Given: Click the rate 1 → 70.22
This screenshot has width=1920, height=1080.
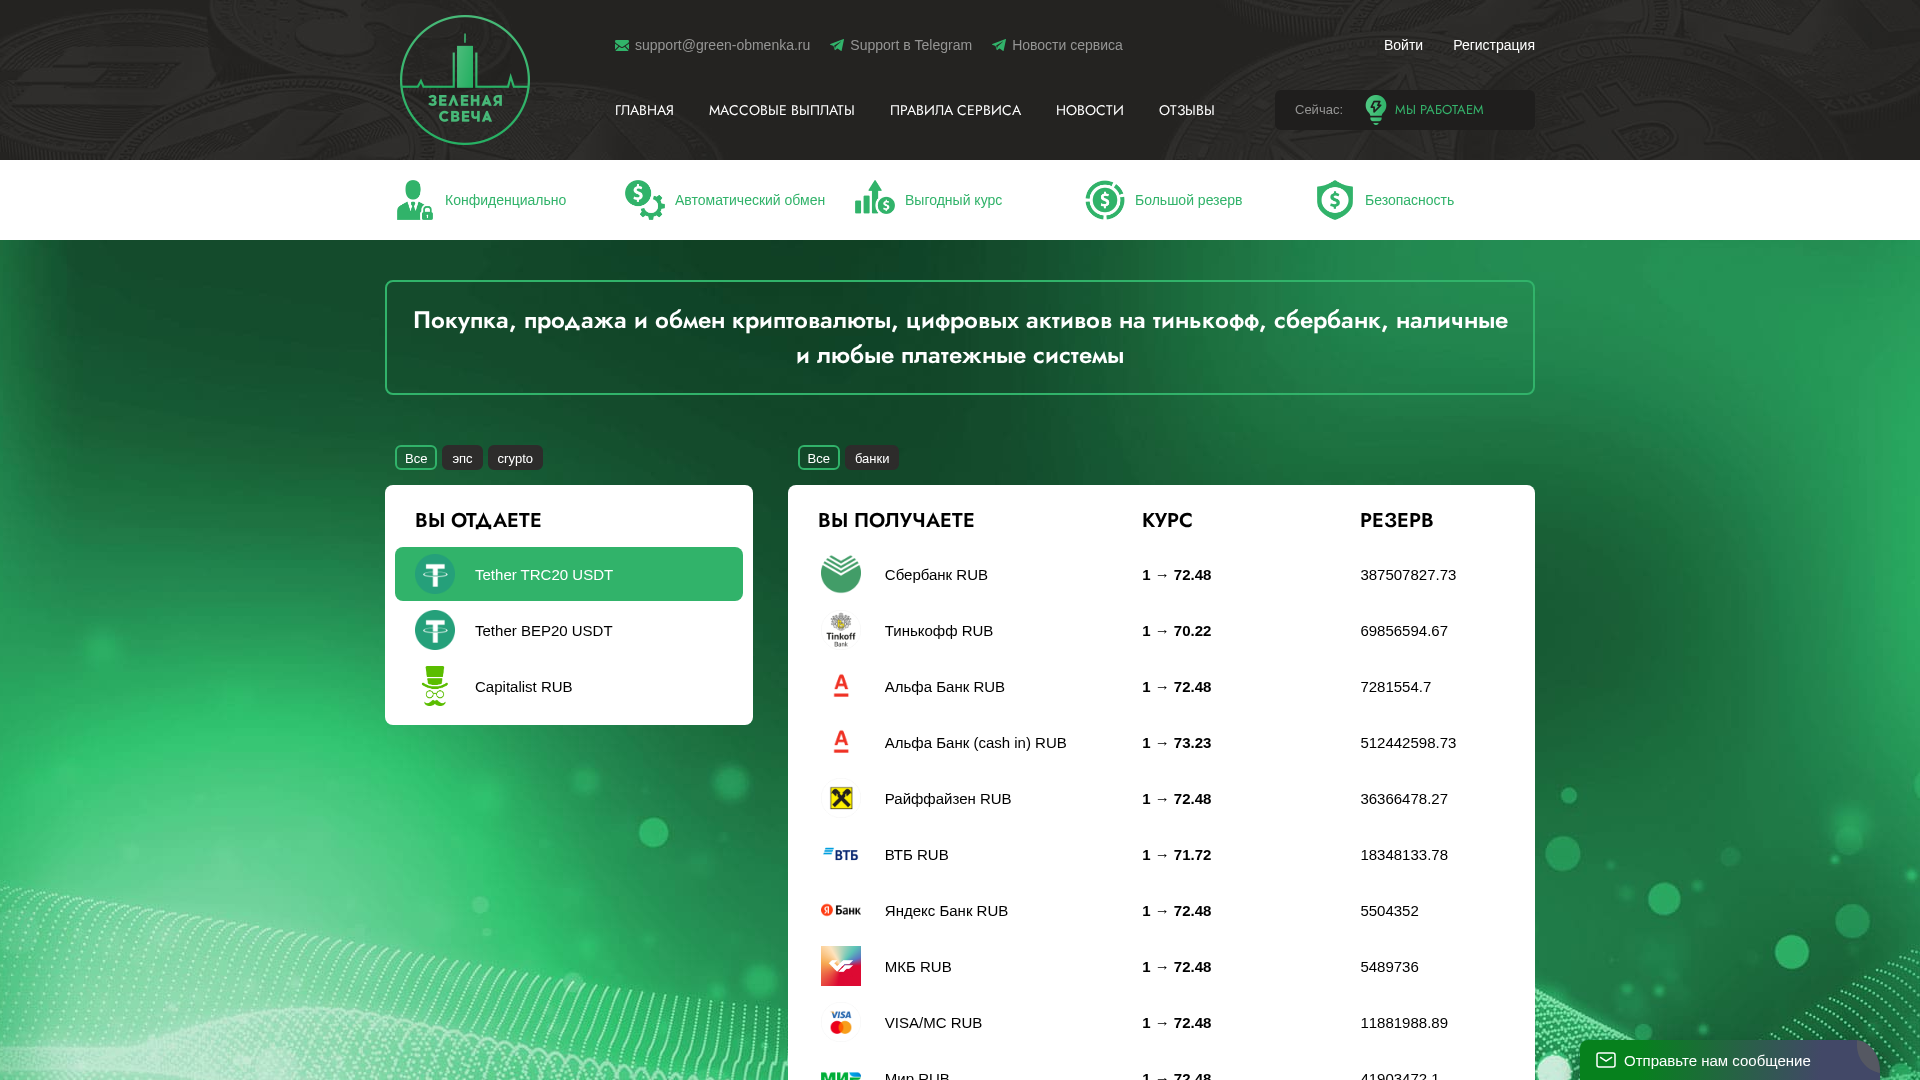Looking at the screenshot, I should click(1177, 631).
